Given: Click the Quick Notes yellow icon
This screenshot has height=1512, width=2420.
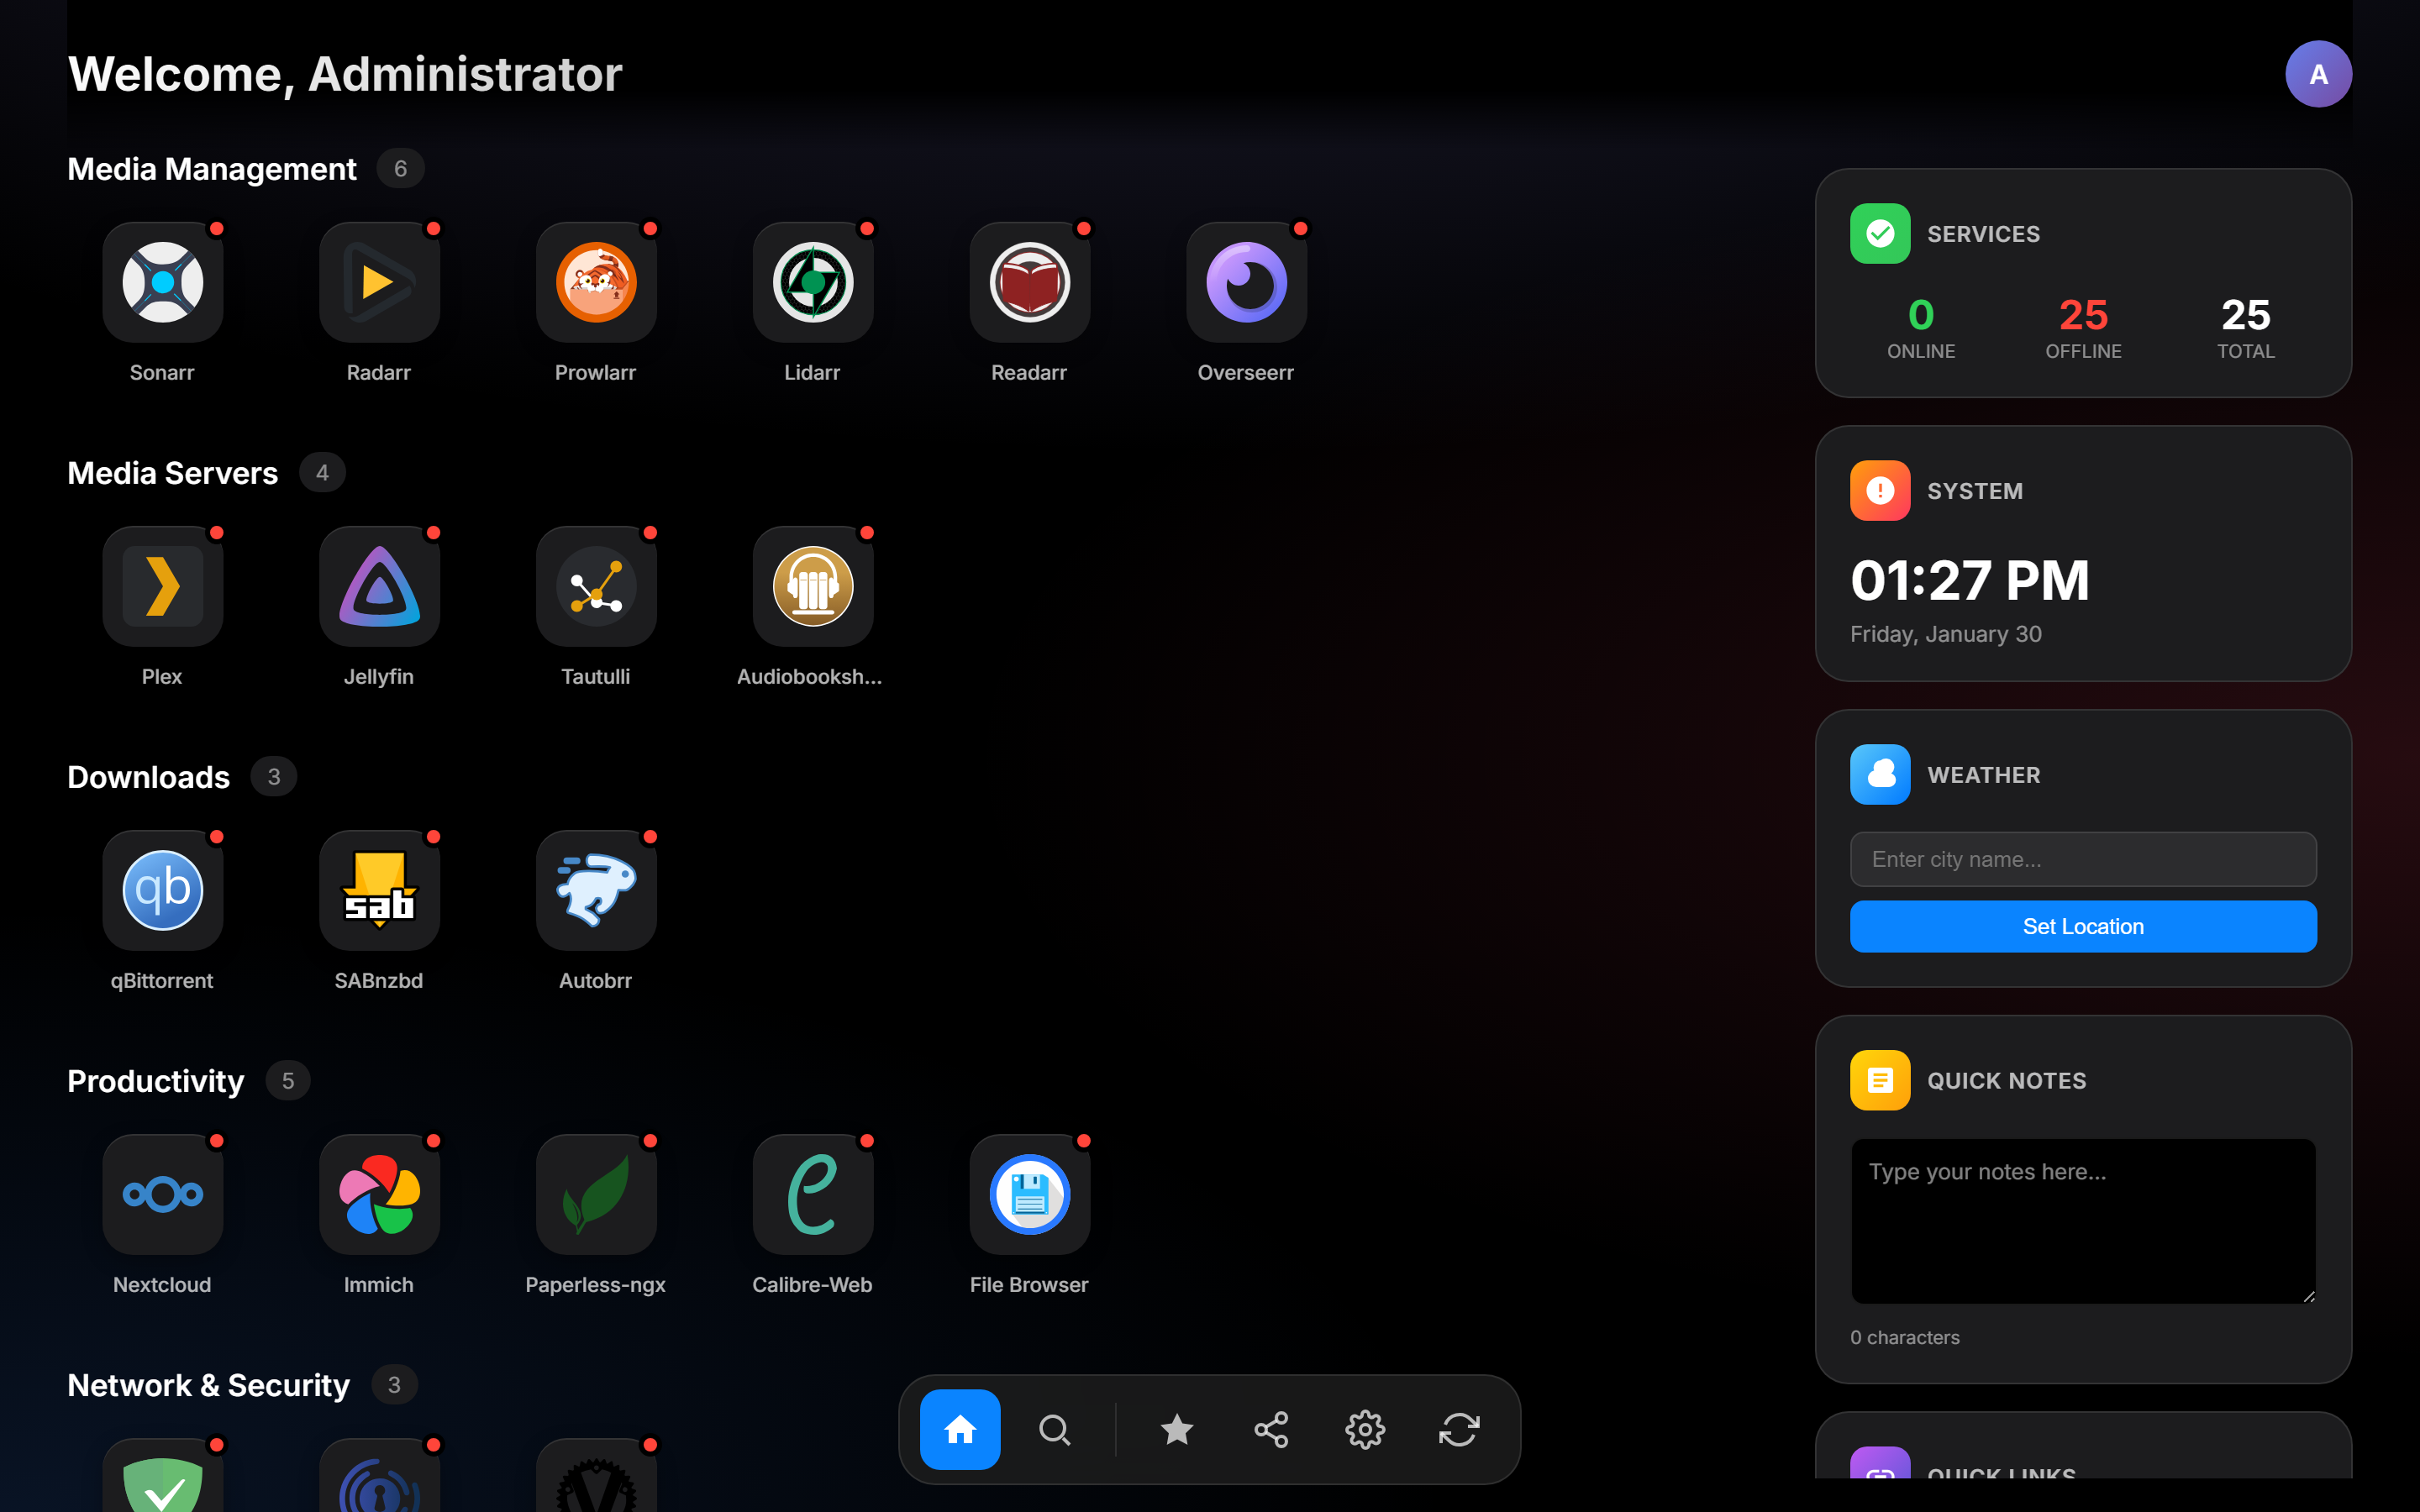Looking at the screenshot, I should (1880, 1080).
